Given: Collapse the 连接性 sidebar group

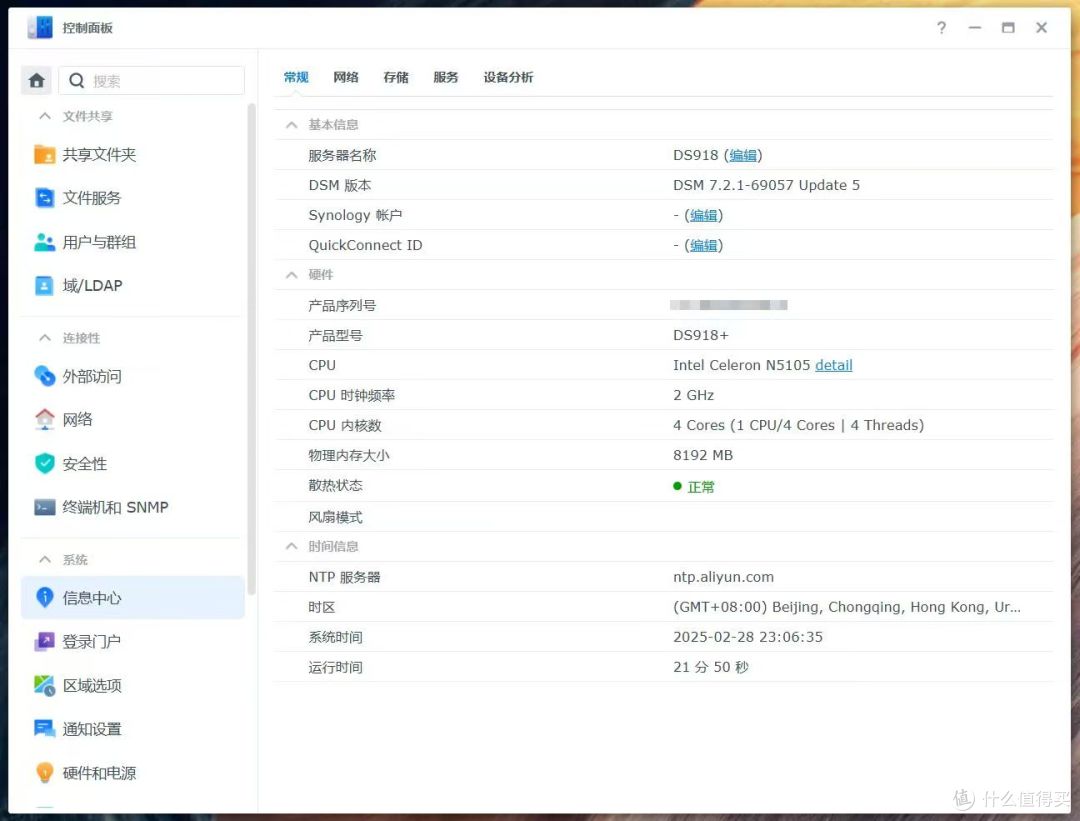Looking at the screenshot, I should click(45, 337).
